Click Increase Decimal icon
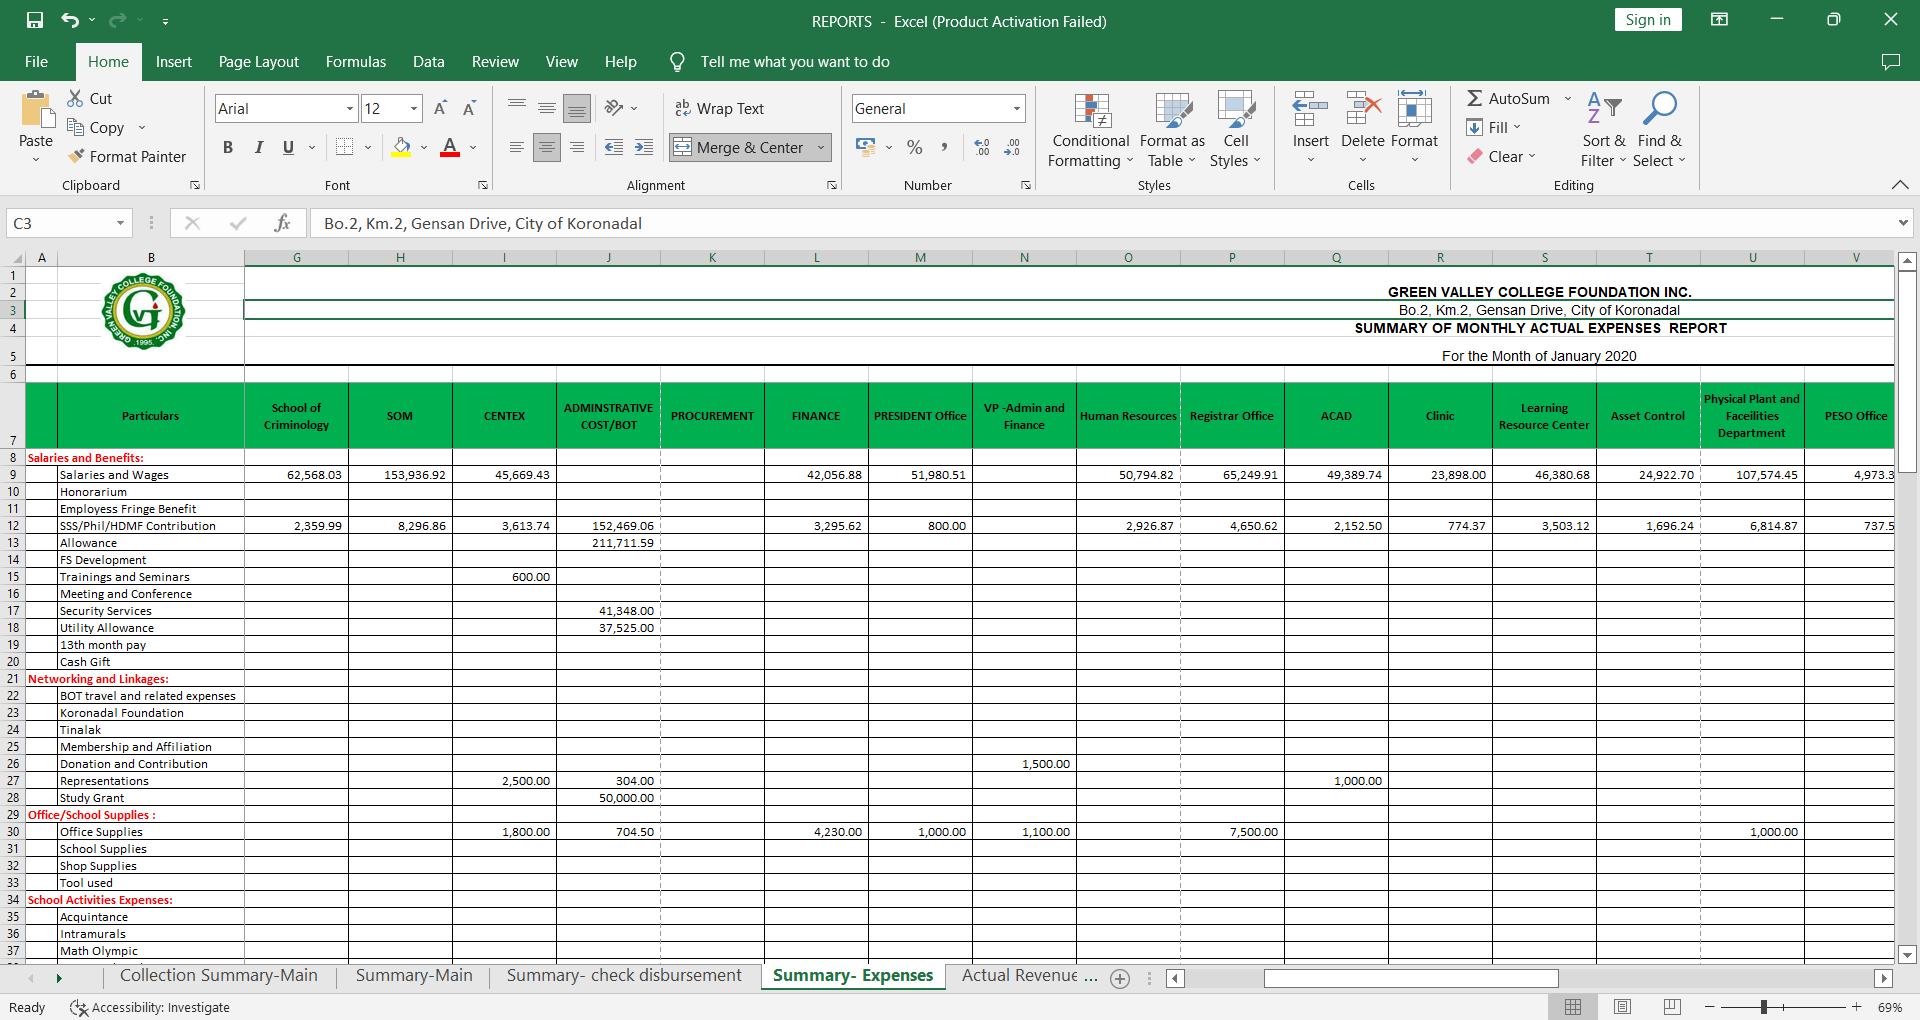The image size is (1920, 1020). (982, 147)
